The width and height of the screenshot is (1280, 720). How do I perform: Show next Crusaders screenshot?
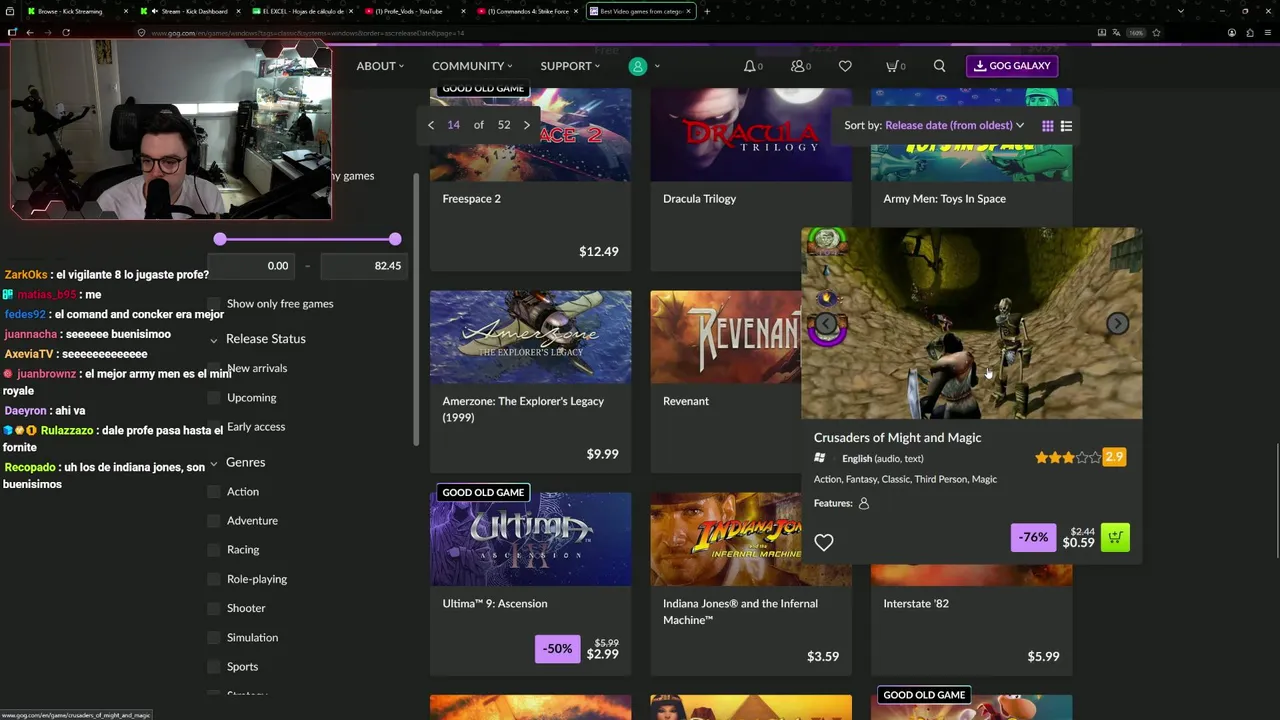coord(1117,323)
